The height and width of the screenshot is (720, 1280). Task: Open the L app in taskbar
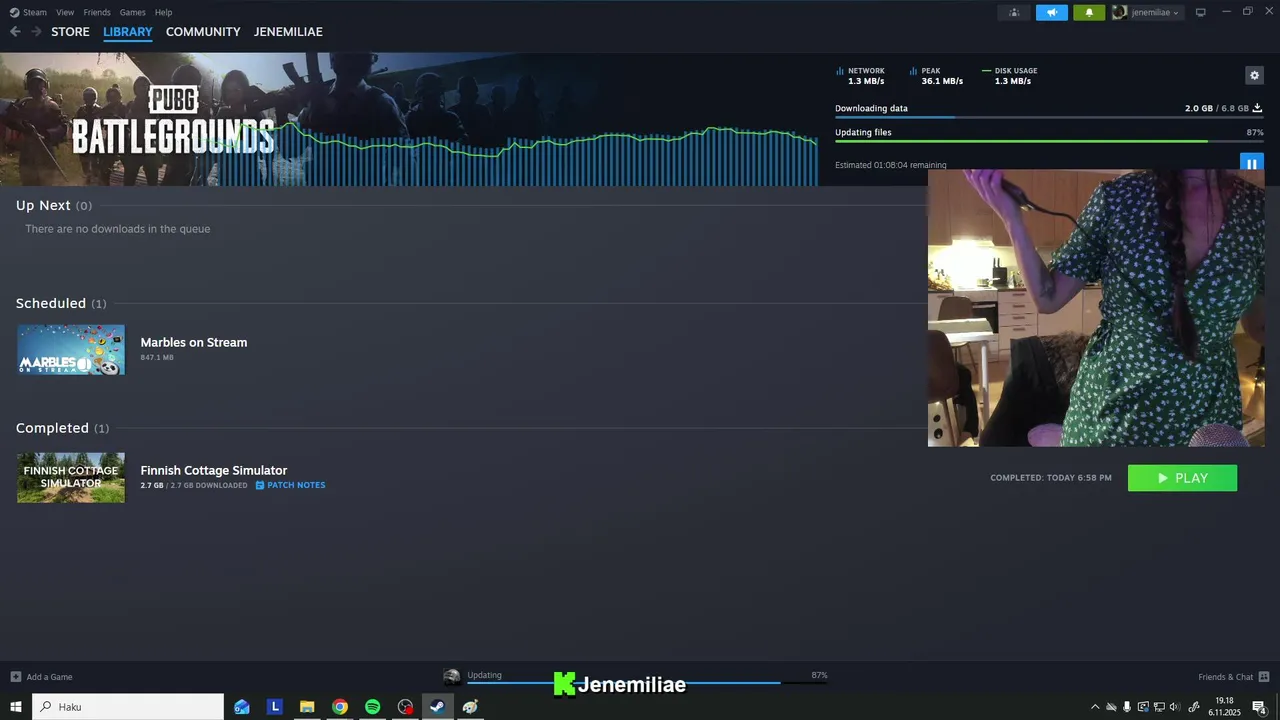(x=274, y=707)
